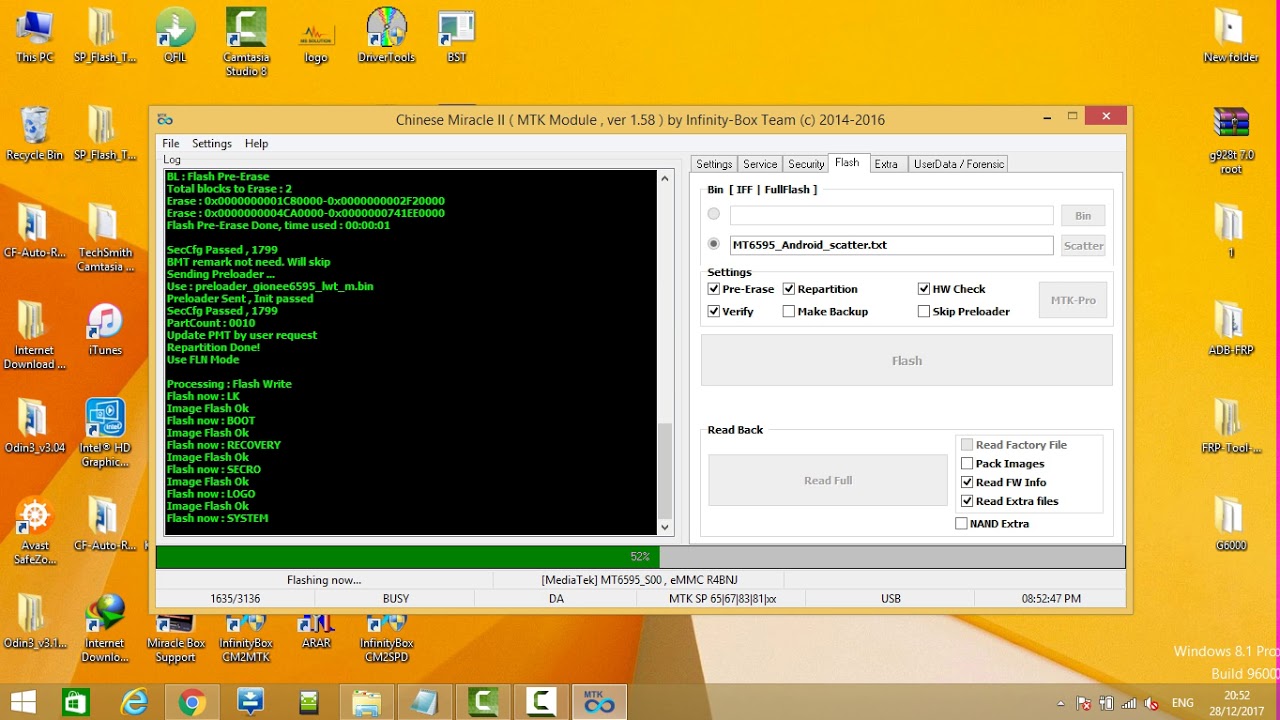Switch to the Security tab
Screen dimensions: 1280x720
point(806,164)
